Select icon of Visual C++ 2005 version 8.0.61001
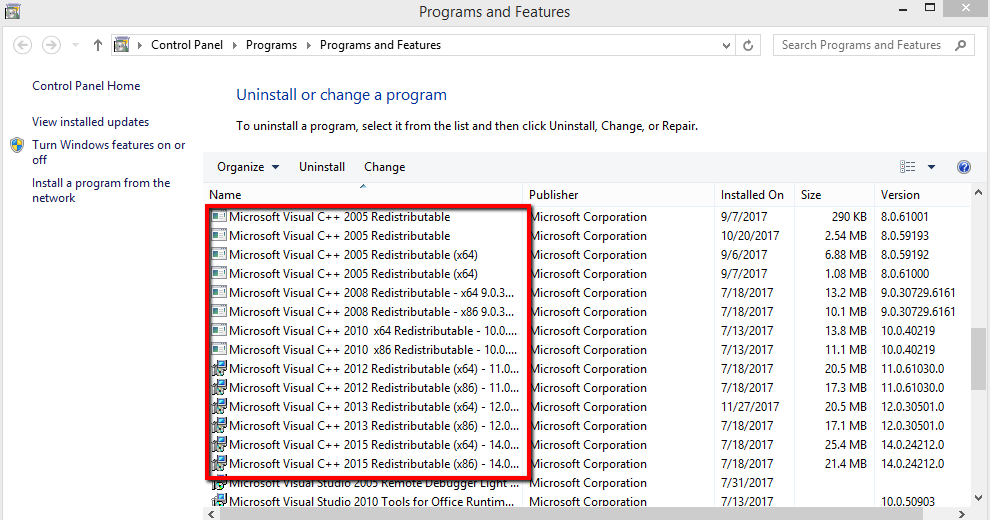990x520 pixels. 218,216
